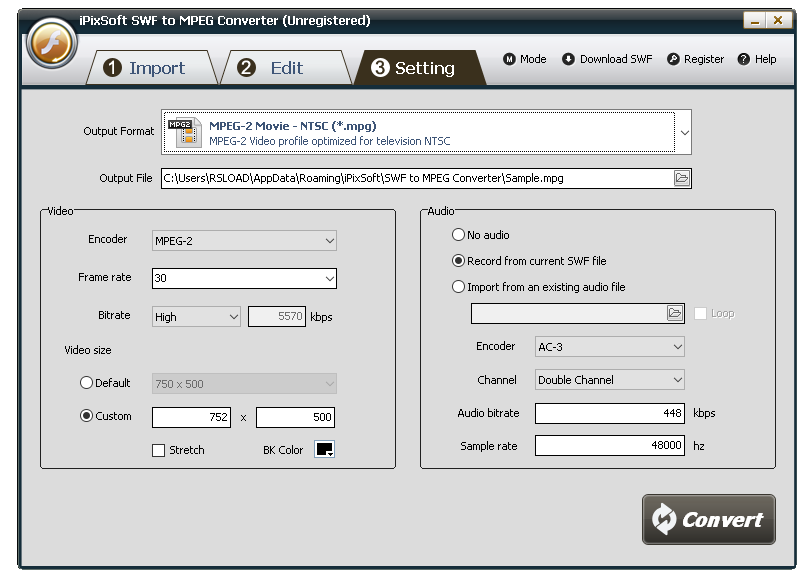811x579 pixels.
Task: Enable the Stretch checkbox
Action: (158, 450)
